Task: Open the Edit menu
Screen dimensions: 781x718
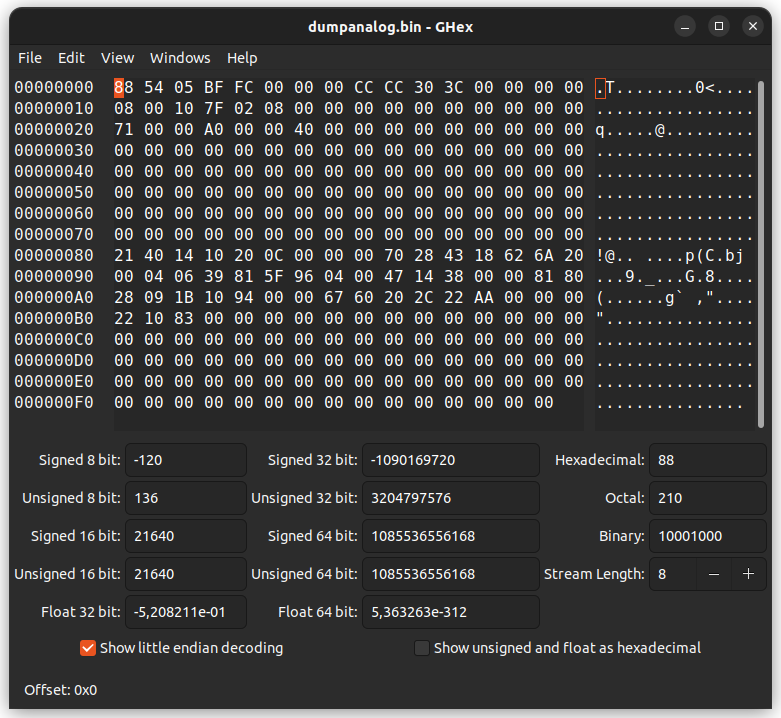Action: pyautogui.click(x=71, y=58)
